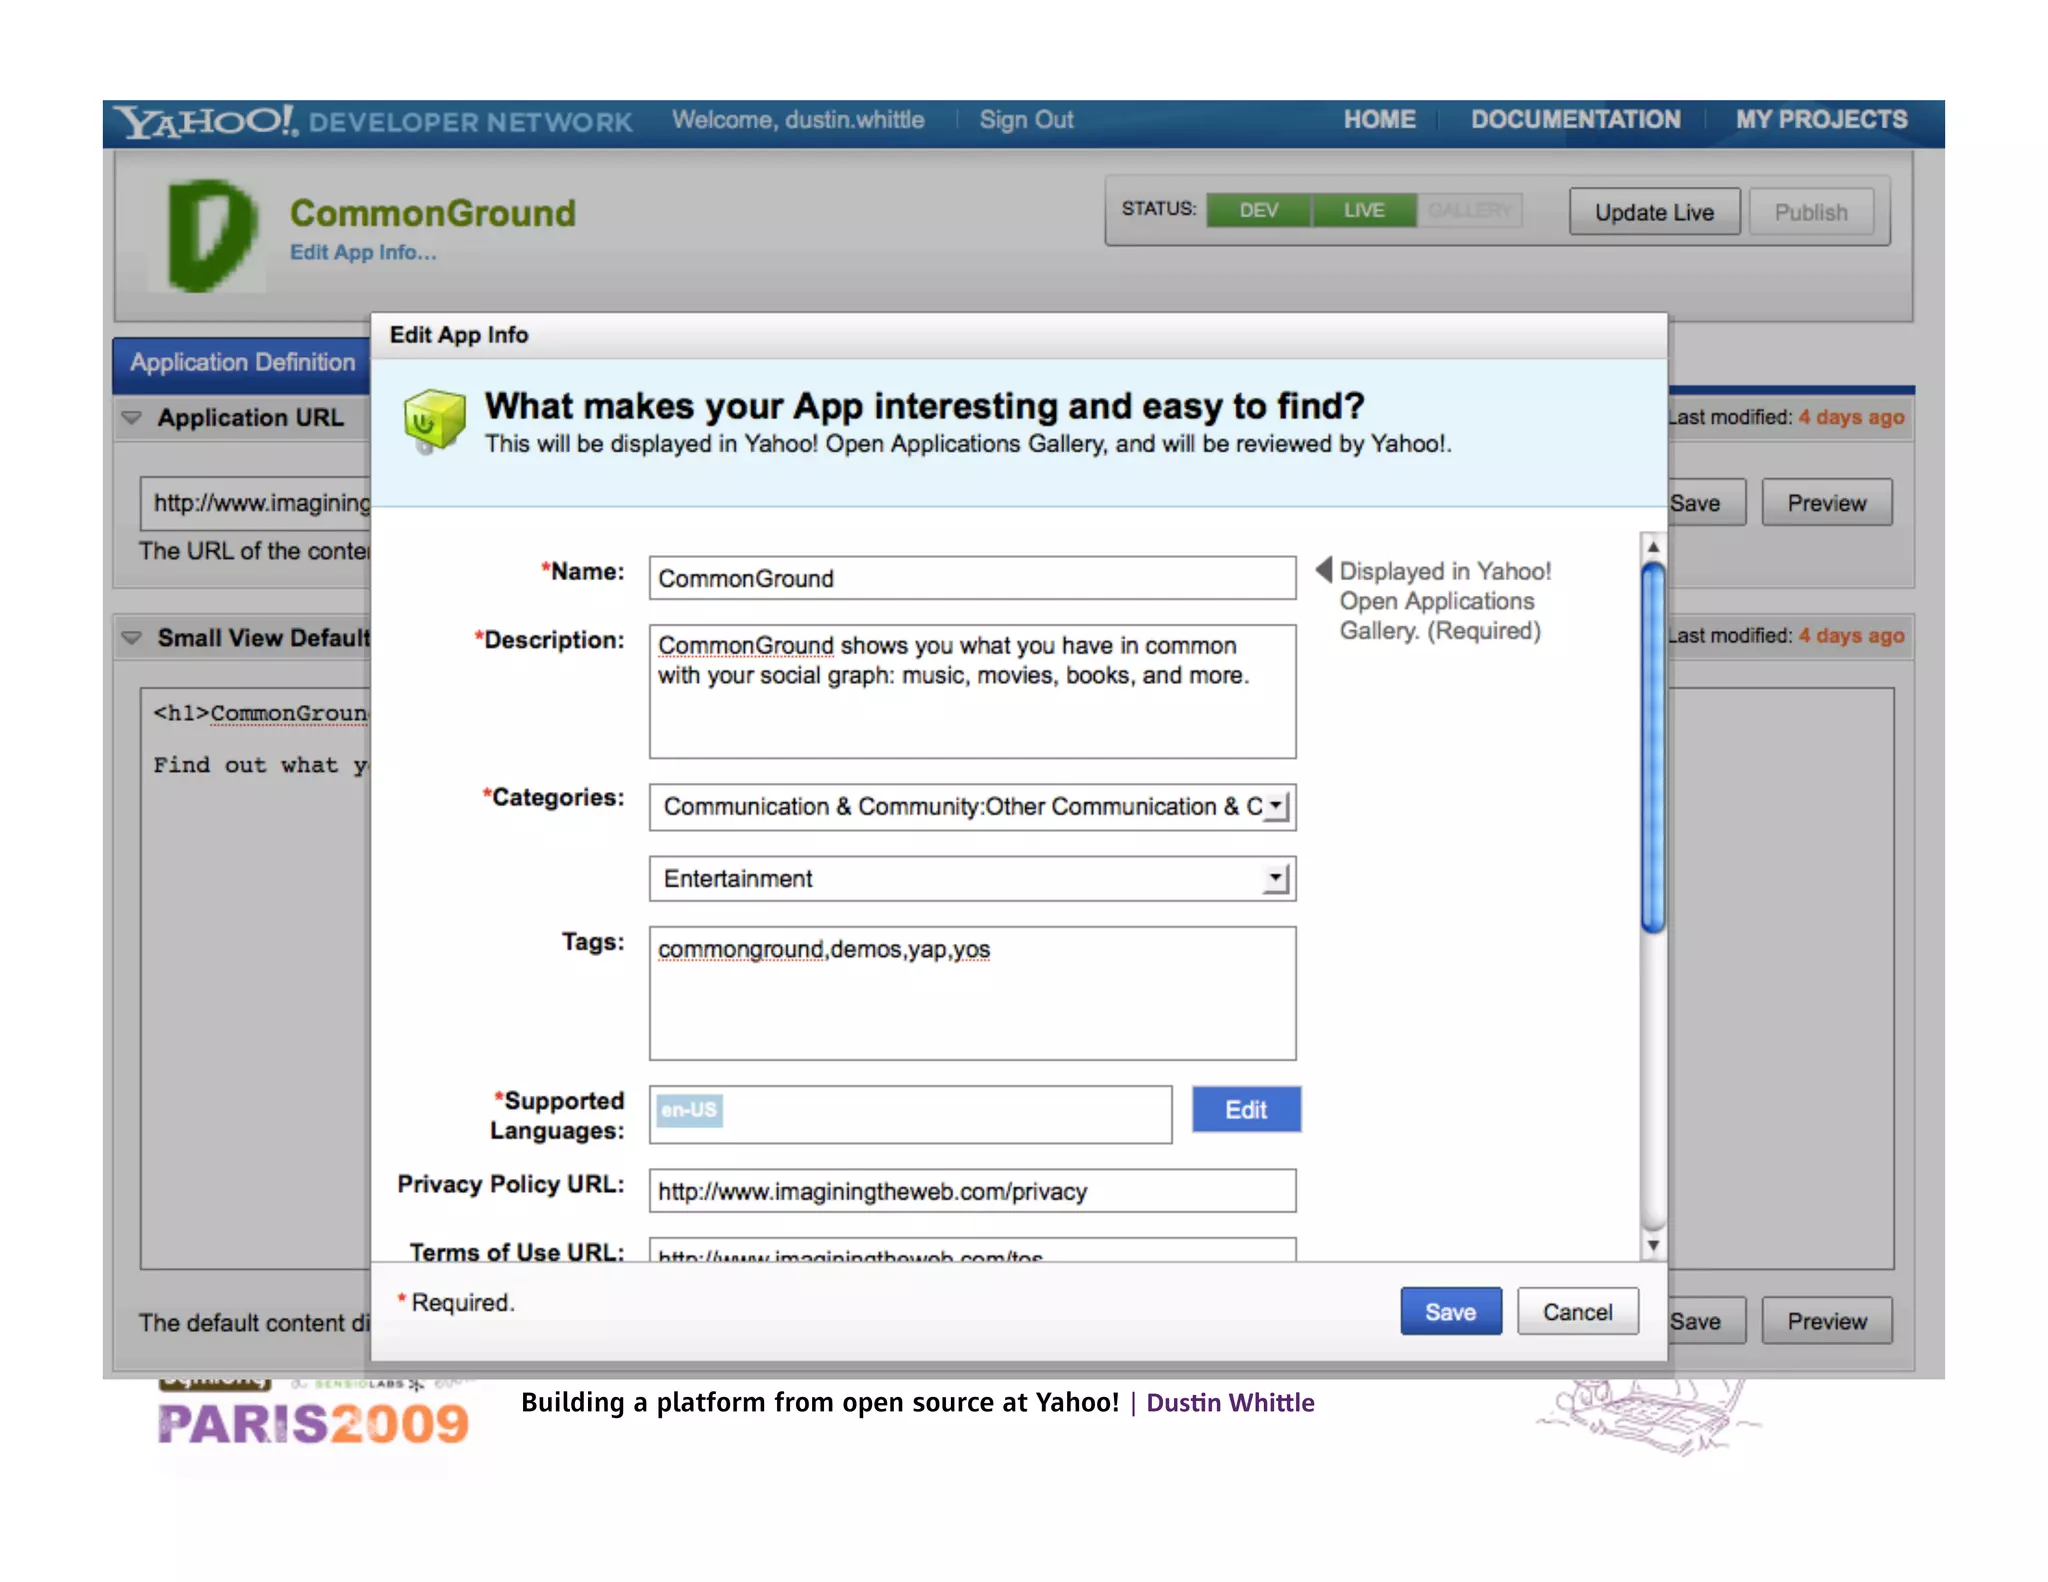Click the green cube icon in Edit App Info
The image size is (2048, 1582).
[x=434, y=421]
